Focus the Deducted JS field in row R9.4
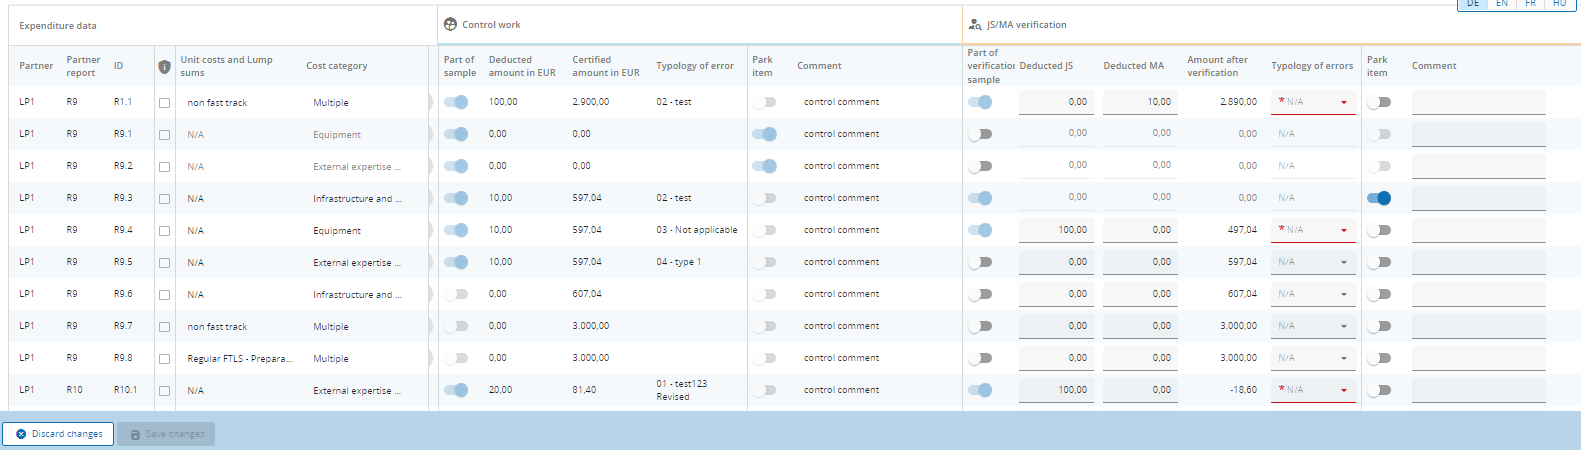This screenshot has height=450, width=1581. coord(1055,230)
